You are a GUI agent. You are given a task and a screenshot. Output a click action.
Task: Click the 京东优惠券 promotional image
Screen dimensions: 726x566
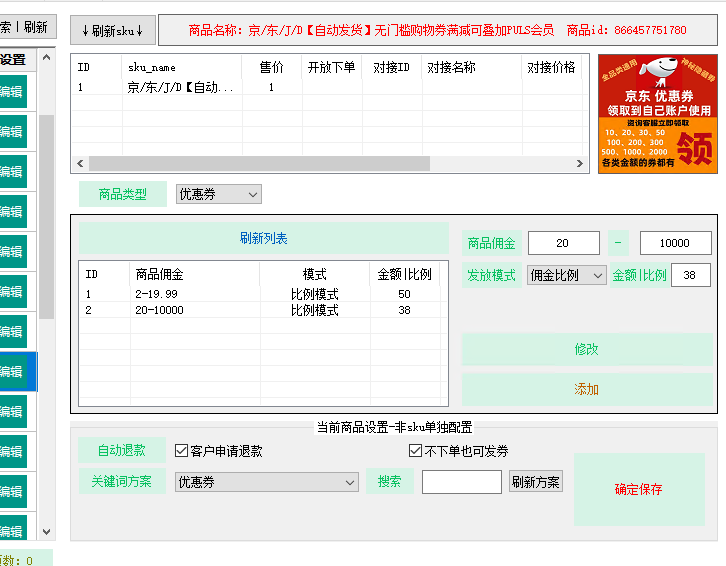657,114
